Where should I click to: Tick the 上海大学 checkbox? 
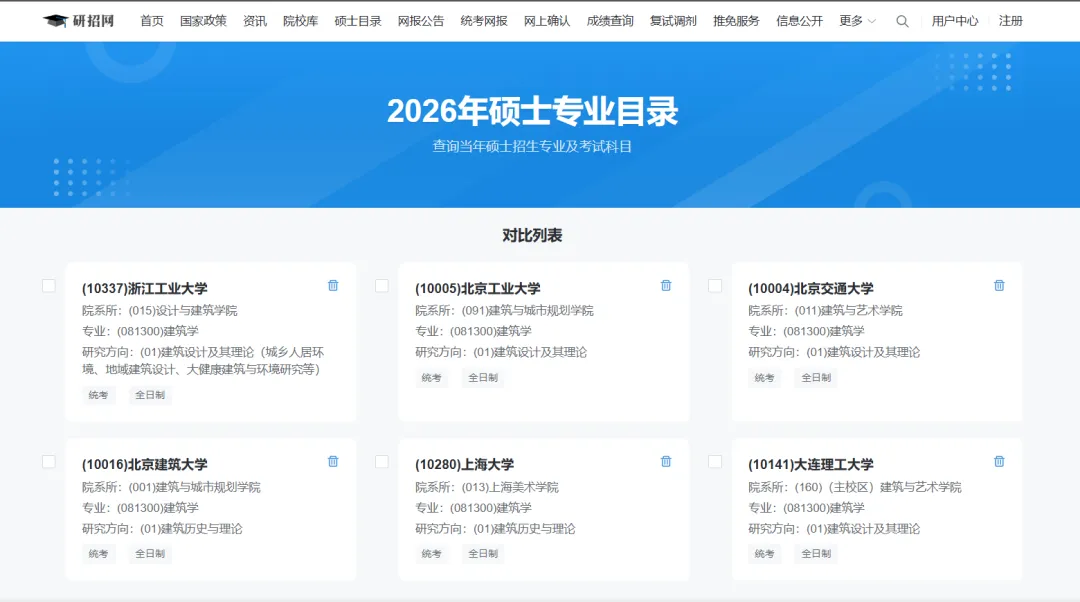click(x=382, y=461)
